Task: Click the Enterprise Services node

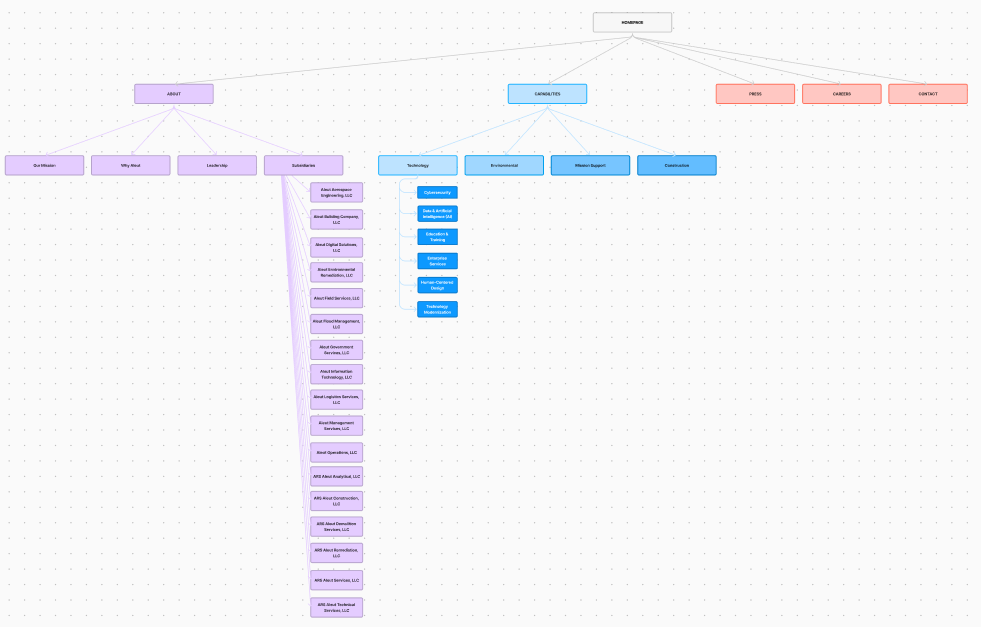Action: click(437, 261)
